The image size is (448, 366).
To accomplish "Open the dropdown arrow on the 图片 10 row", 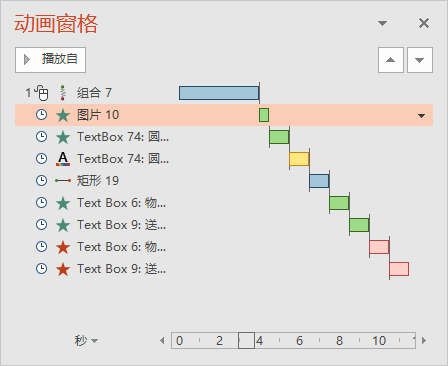I will [x=421, y=116].
